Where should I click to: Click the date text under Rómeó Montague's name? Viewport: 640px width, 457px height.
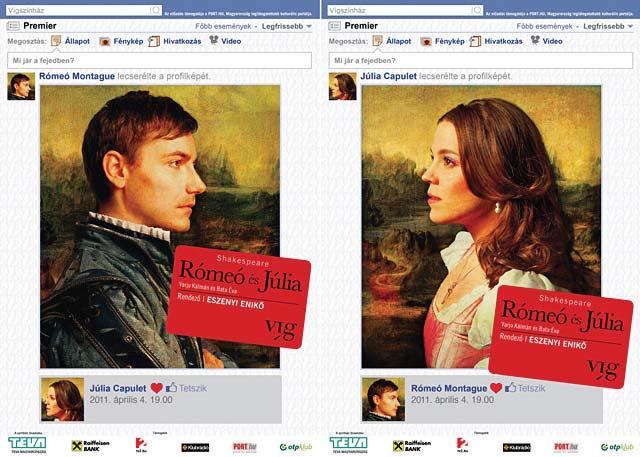coord(452,400)
